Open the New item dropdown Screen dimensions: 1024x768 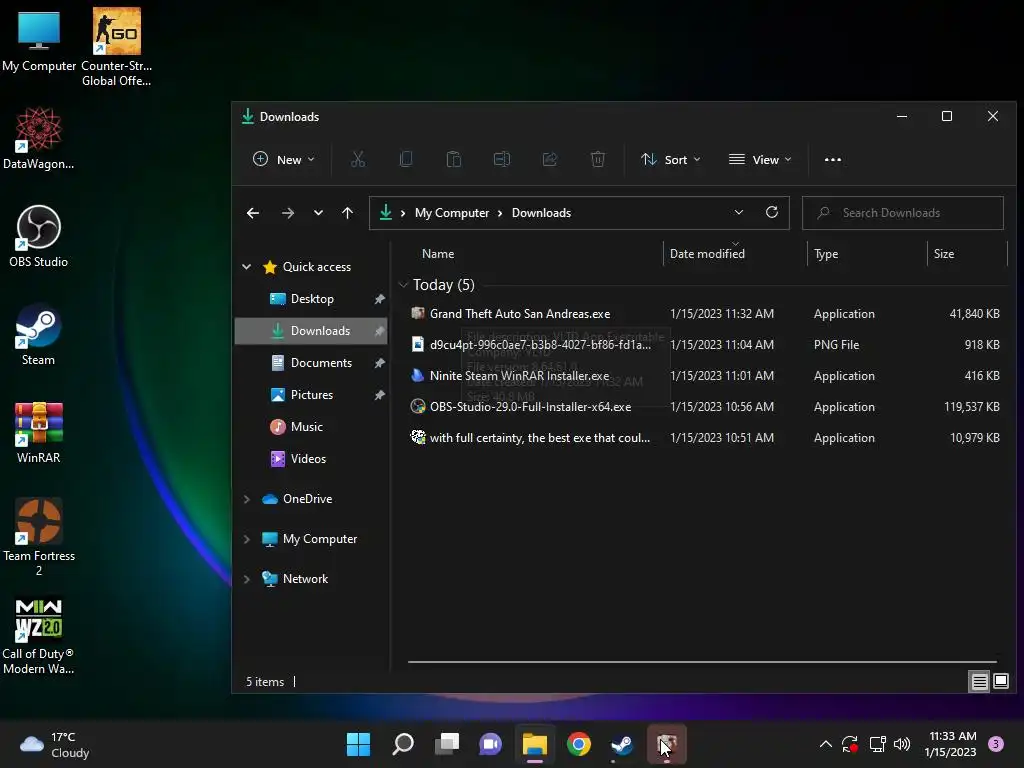tap(284, 159)
